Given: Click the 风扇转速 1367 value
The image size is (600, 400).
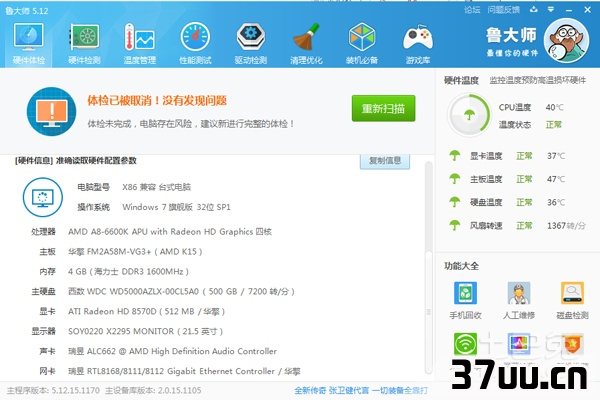Looking at the screenshot, I should [566, 225].
